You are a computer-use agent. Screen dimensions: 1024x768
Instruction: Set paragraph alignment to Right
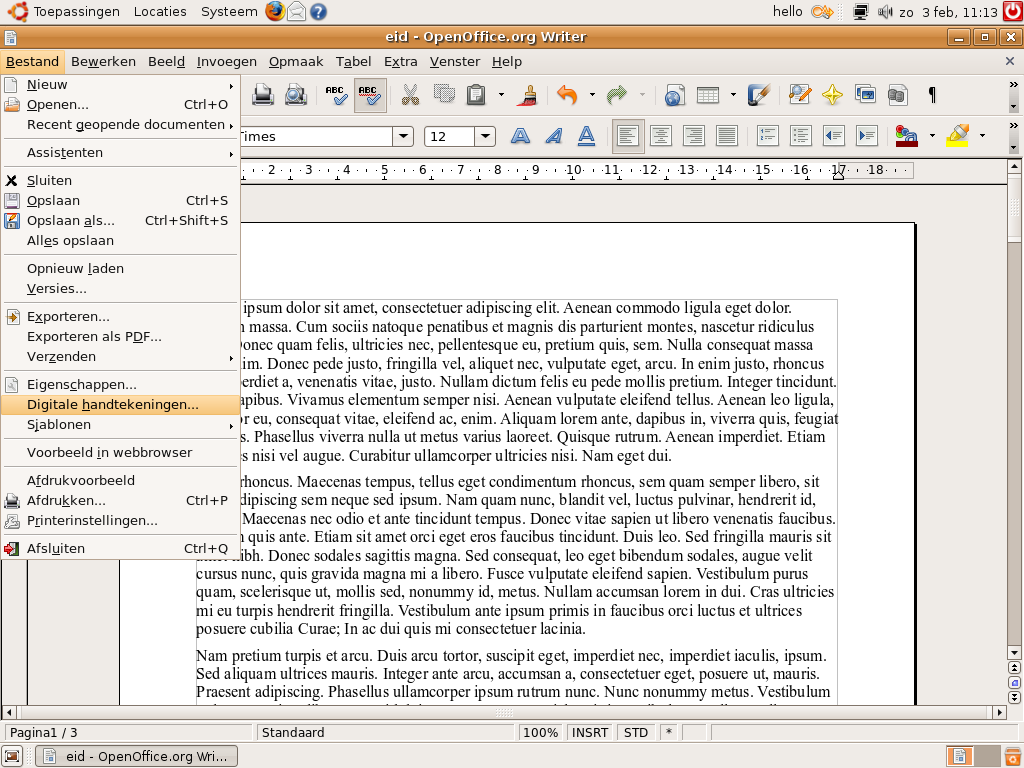[x=694, y=136]
